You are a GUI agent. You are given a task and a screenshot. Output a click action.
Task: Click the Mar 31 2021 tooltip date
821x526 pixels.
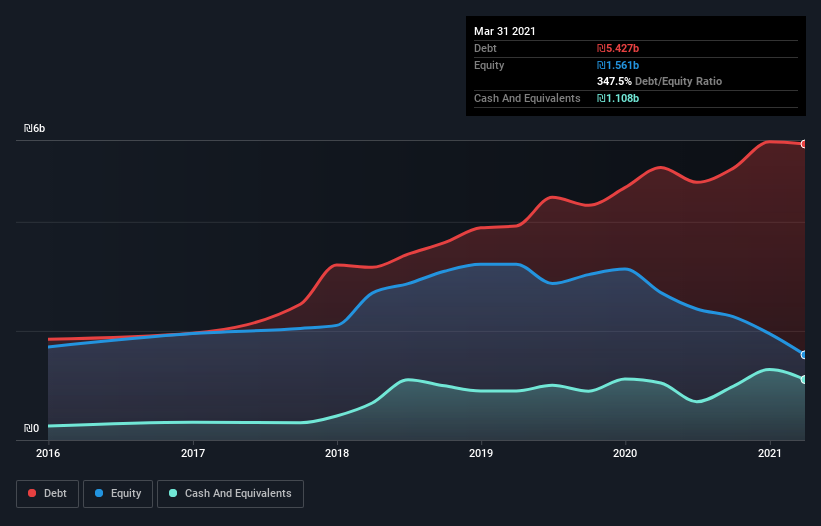coord(505,31)
